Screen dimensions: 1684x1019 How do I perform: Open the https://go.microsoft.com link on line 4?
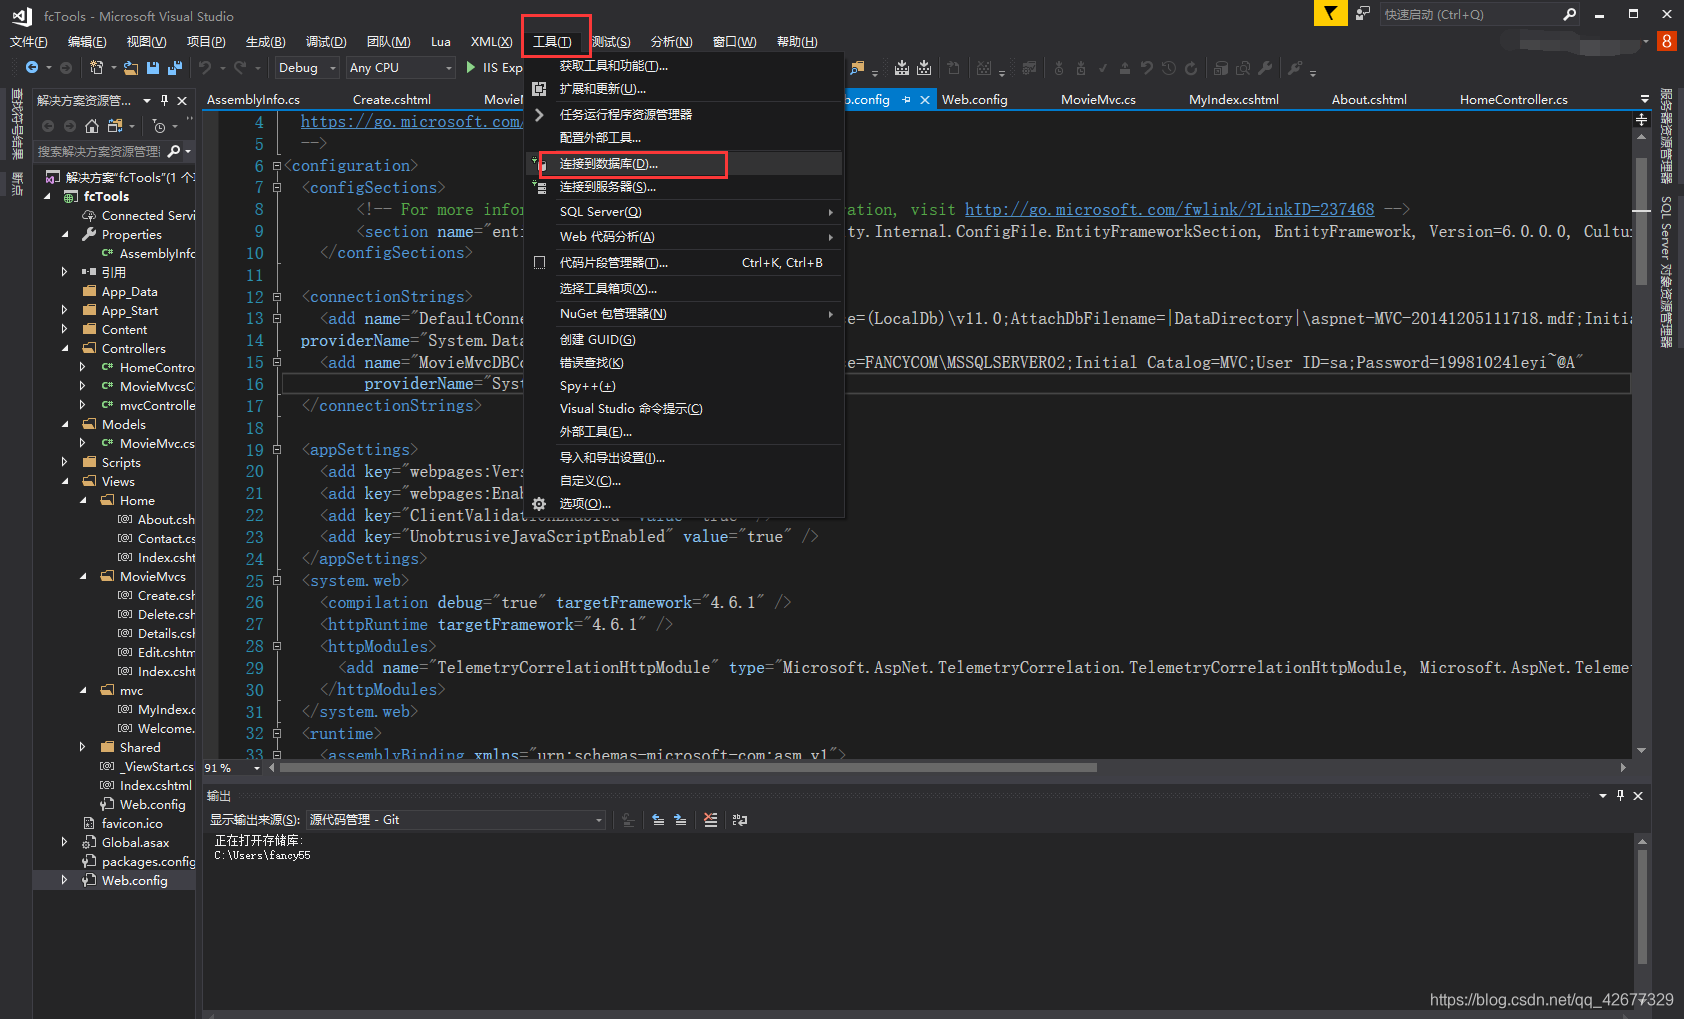point(411,122)
